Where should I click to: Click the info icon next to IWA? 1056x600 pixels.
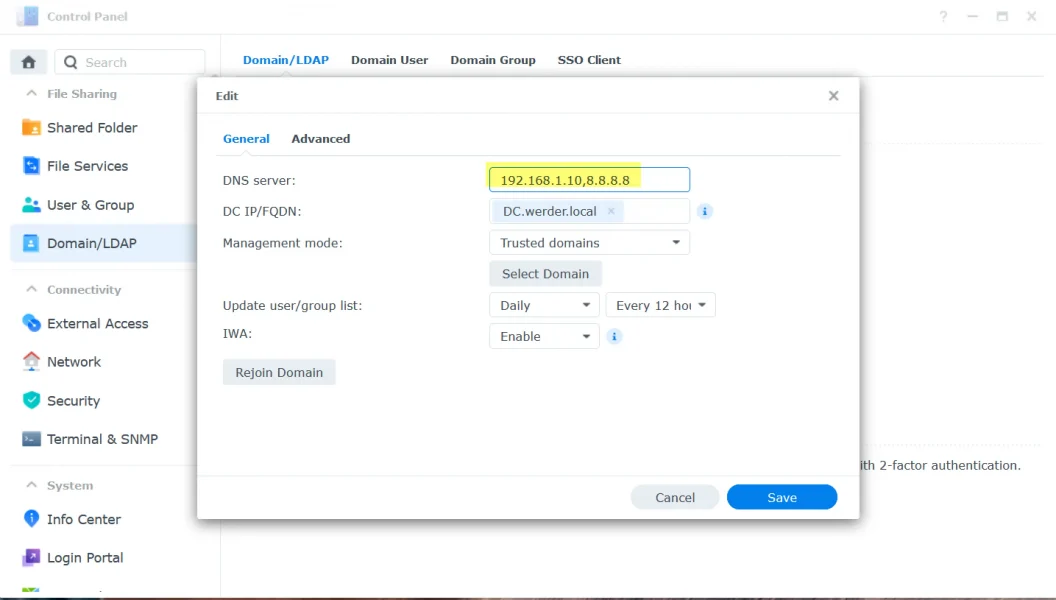coord(614,336)
